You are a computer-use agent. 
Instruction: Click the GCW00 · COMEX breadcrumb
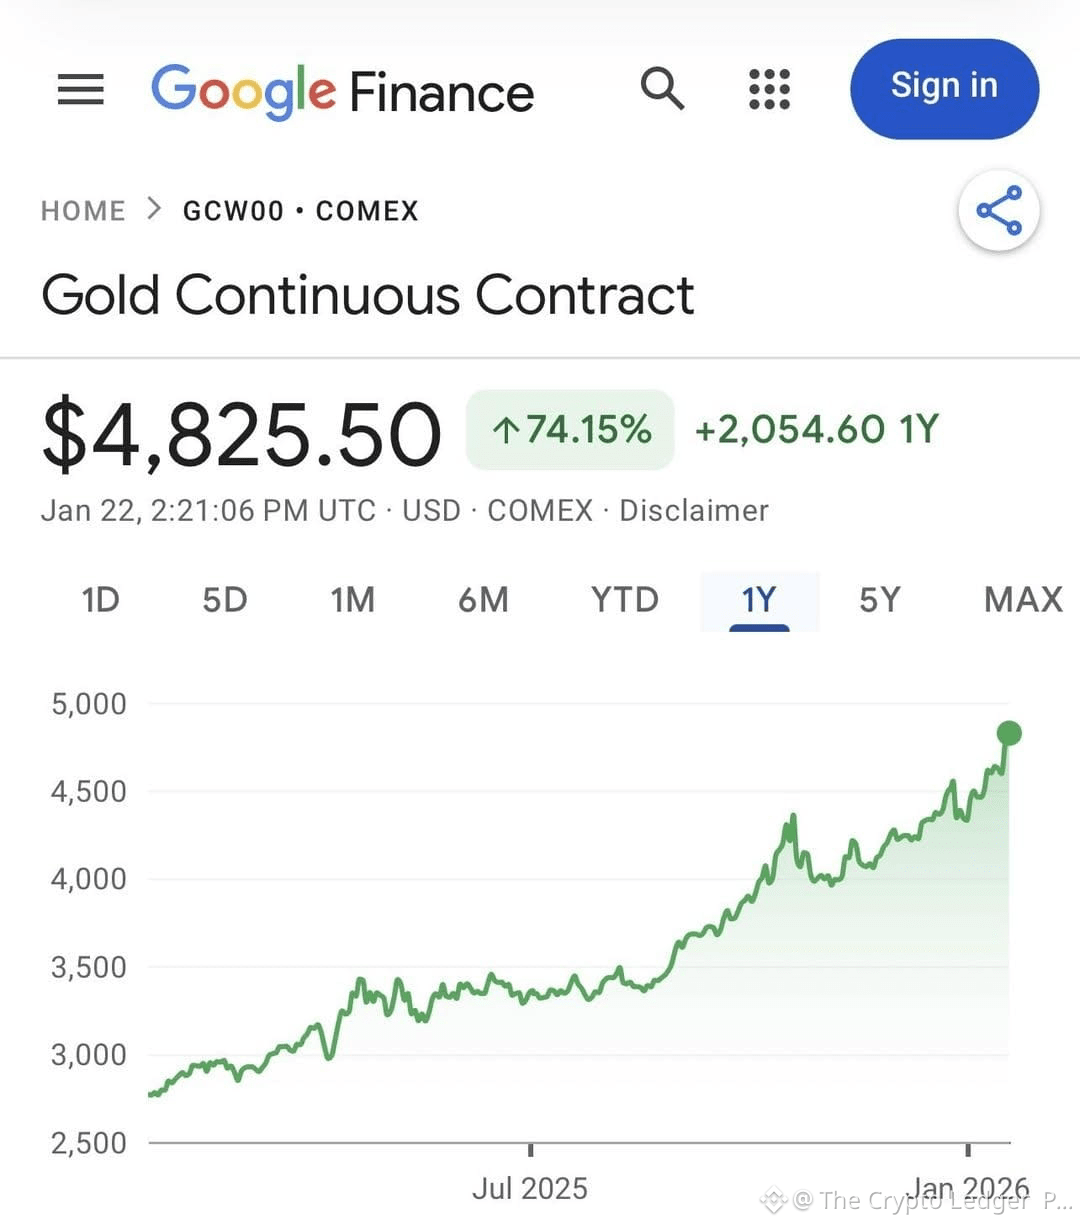tap(300, 211)
